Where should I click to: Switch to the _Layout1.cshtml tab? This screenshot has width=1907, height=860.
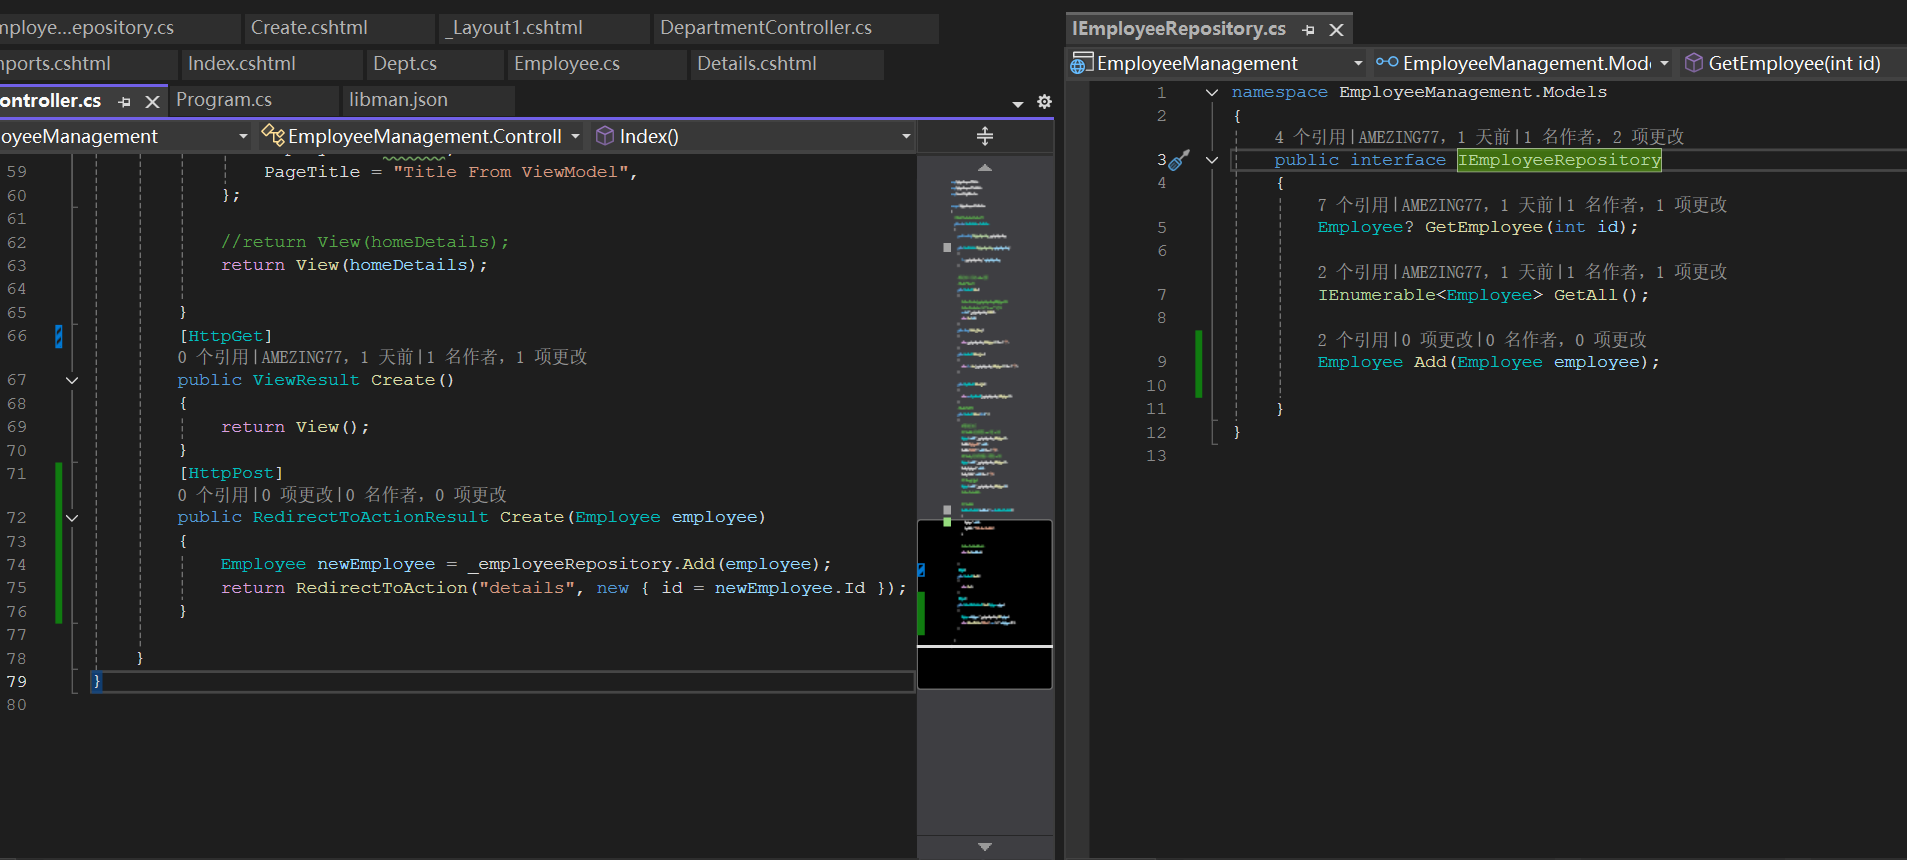pyautogui.click(x=545, y=28)
